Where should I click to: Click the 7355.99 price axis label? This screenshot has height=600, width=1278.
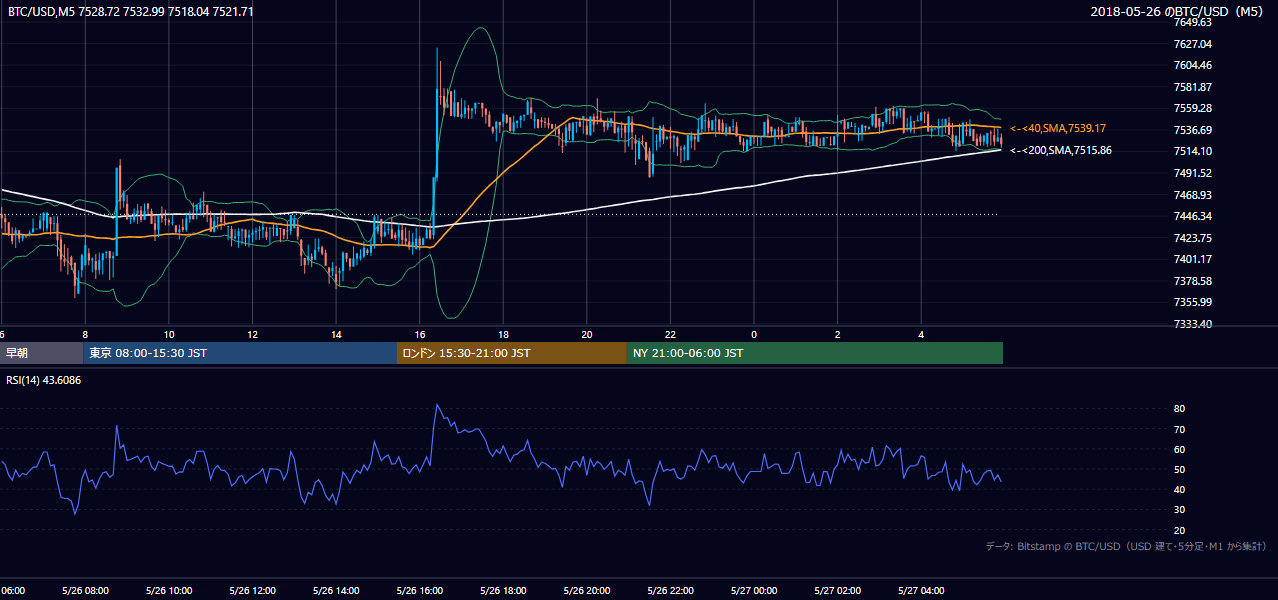pos(1193,302)
